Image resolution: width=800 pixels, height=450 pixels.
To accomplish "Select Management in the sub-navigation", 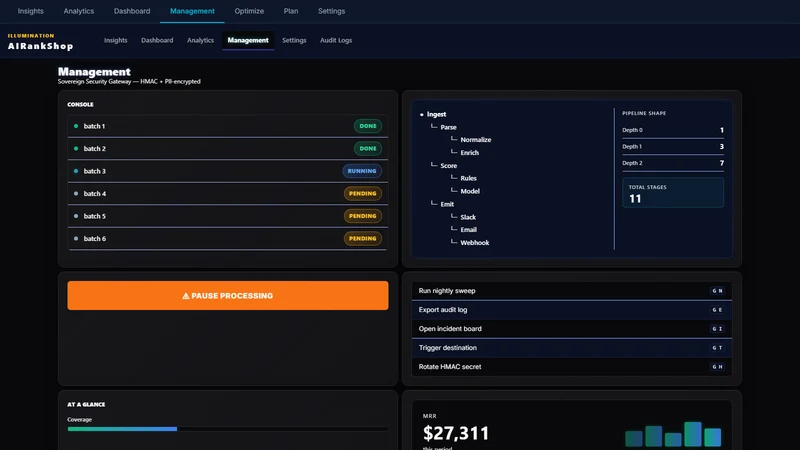I will (x=248, y=40).
